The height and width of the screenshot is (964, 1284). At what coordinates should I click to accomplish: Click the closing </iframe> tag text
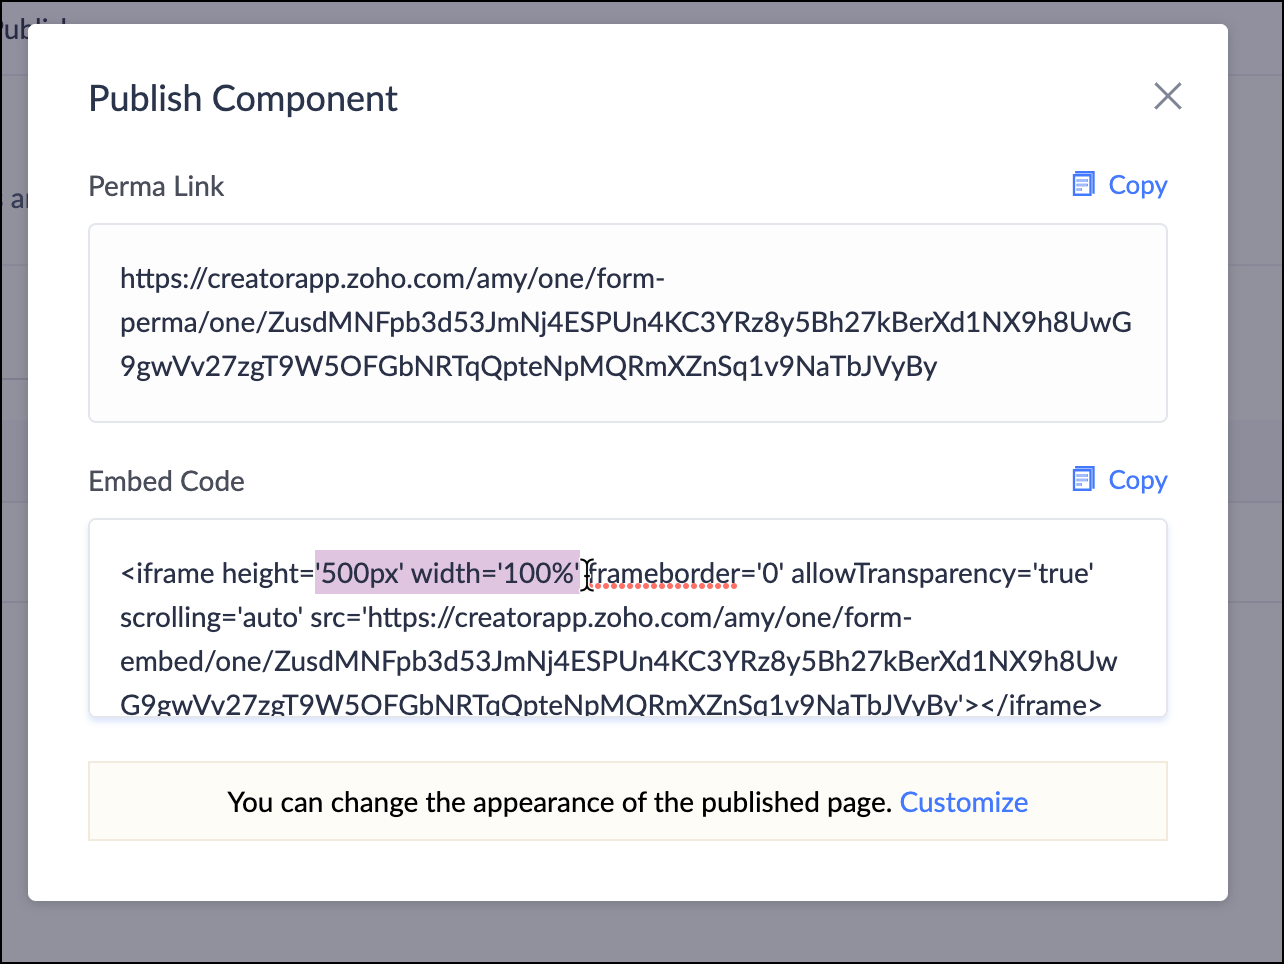[1041, 705]
